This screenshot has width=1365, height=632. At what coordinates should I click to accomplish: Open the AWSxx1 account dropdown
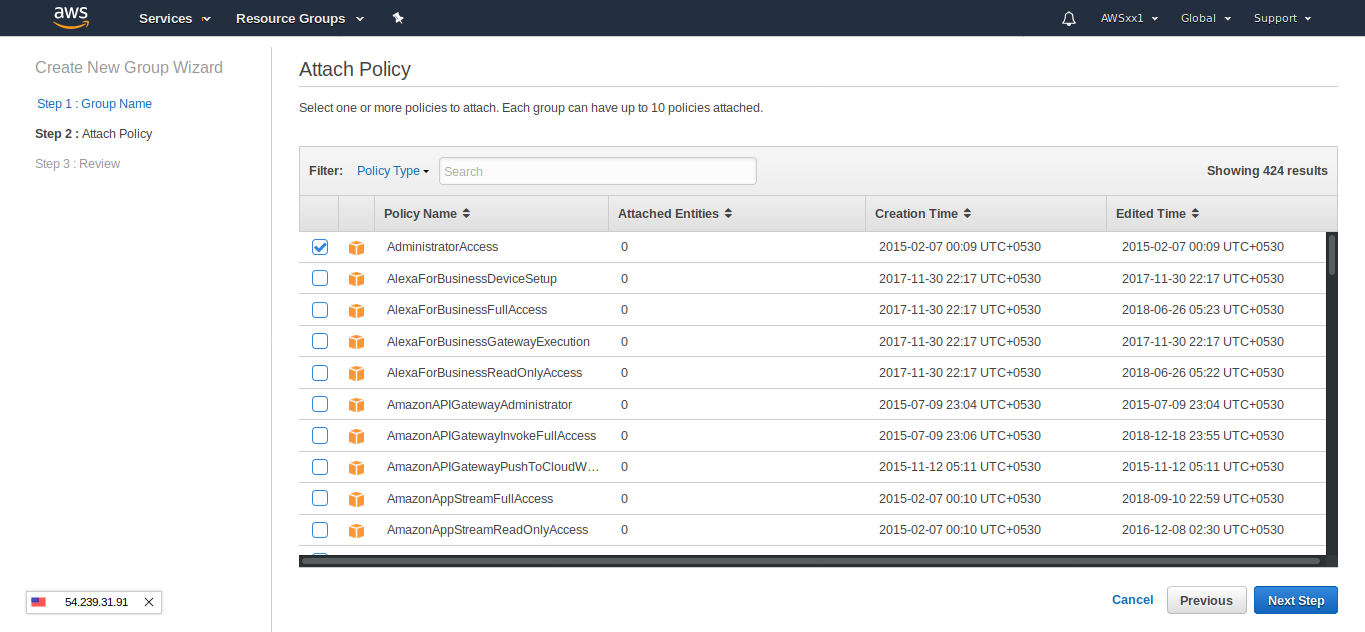(1129, 18)
